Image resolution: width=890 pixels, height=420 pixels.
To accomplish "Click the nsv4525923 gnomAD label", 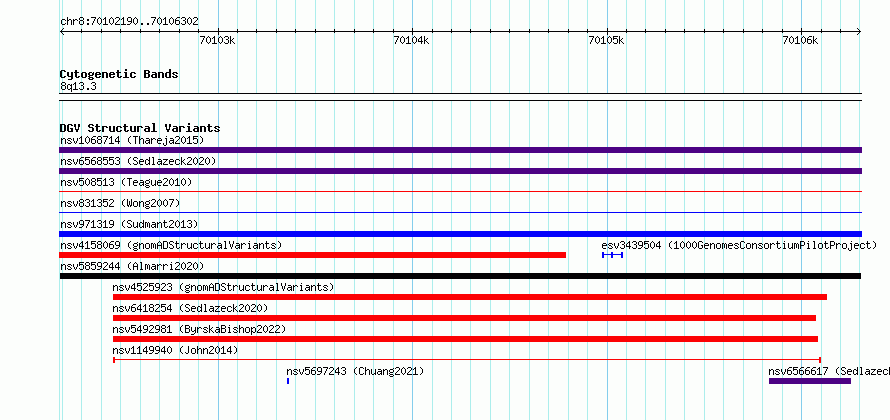I will (223, 287).
